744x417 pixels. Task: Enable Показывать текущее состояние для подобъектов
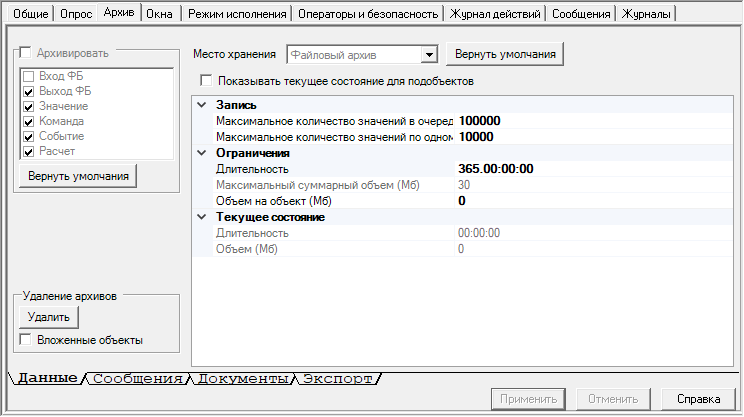coord(206,81)
